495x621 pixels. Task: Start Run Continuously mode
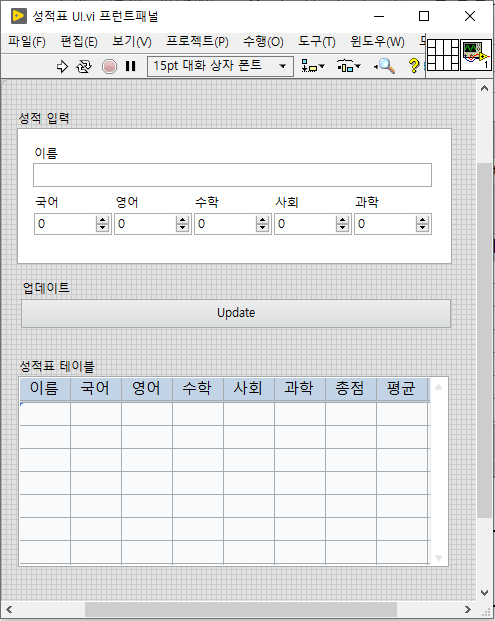coord(84,66)
